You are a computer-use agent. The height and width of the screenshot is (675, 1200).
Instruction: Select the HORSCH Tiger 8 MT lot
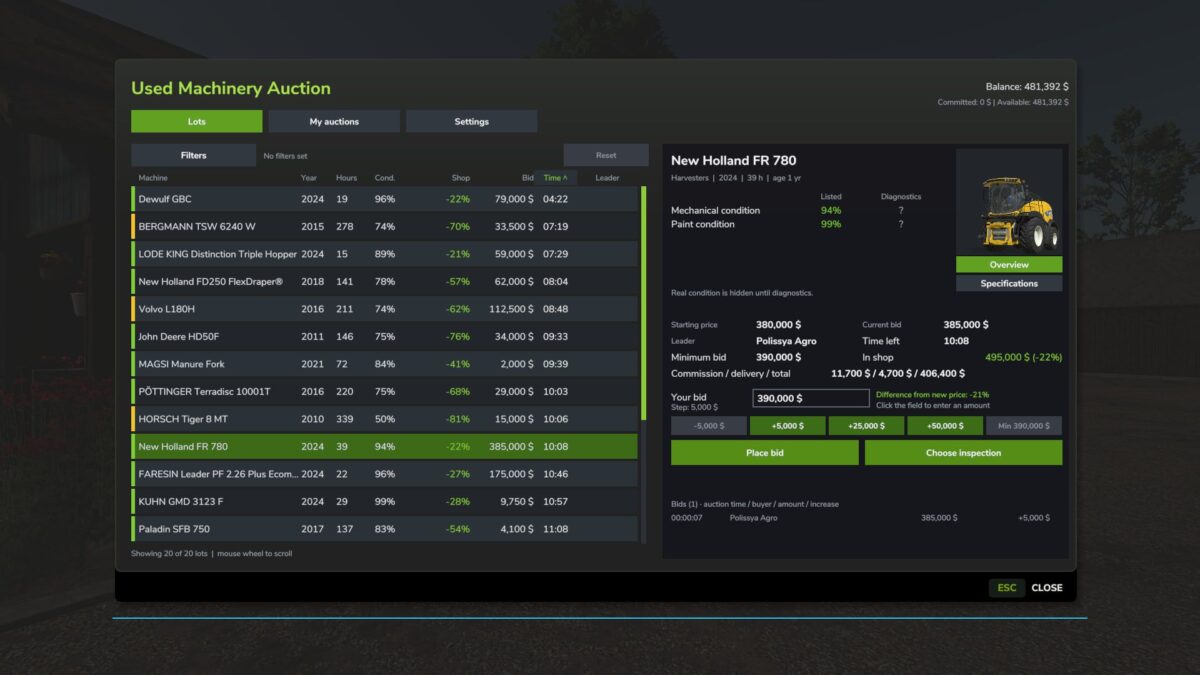tap(384, 419)
